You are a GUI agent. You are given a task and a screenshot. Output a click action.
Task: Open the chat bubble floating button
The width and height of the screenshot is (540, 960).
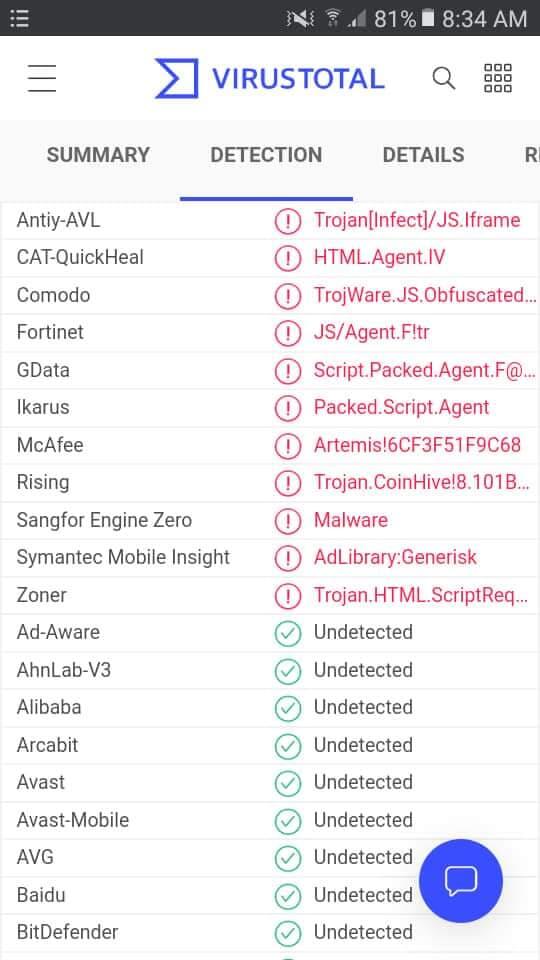click(x=460, y=880)
